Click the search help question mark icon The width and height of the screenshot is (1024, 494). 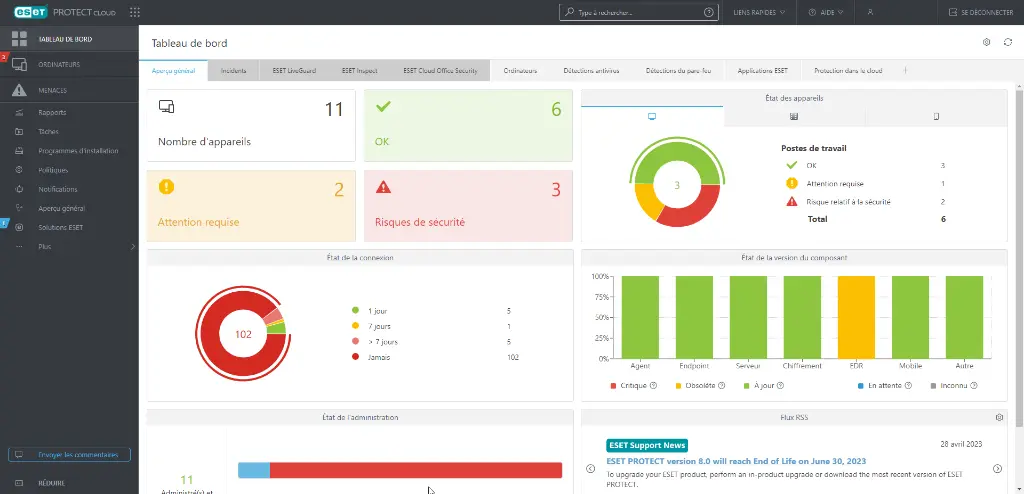tap(709, 12)
